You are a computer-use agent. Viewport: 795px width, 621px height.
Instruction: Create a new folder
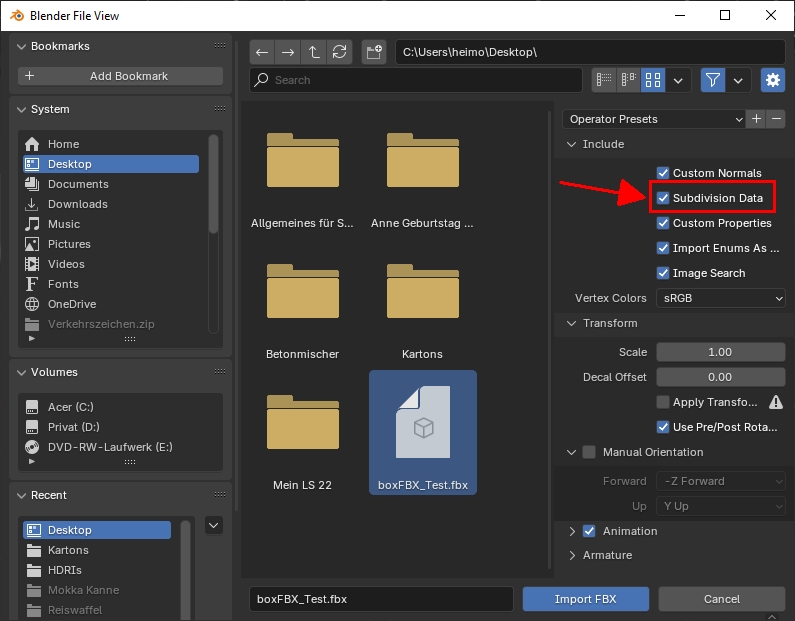tap(374, 52)
